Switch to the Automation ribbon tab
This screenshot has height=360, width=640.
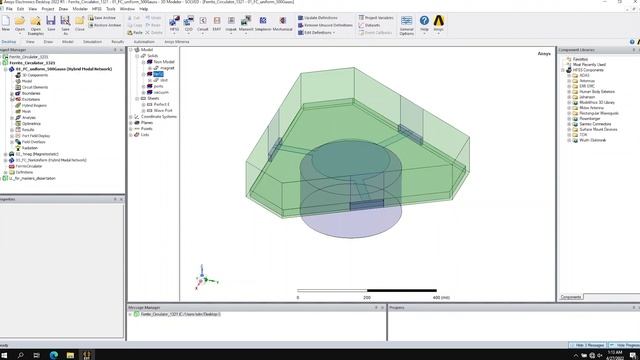pos(144,42)
